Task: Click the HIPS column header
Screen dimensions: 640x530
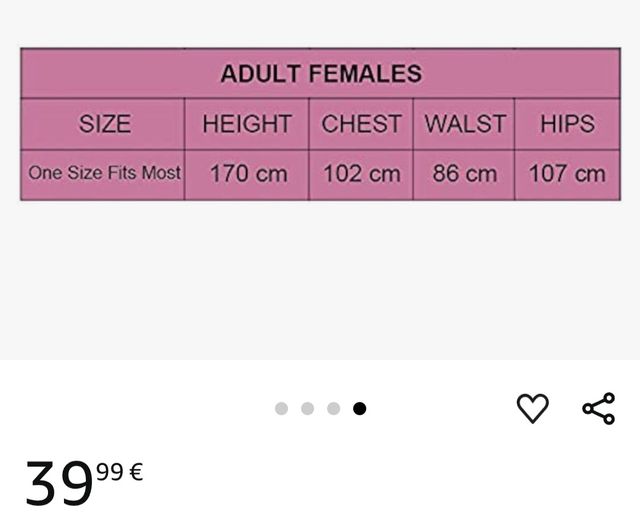Action: (x=567, y=124)
